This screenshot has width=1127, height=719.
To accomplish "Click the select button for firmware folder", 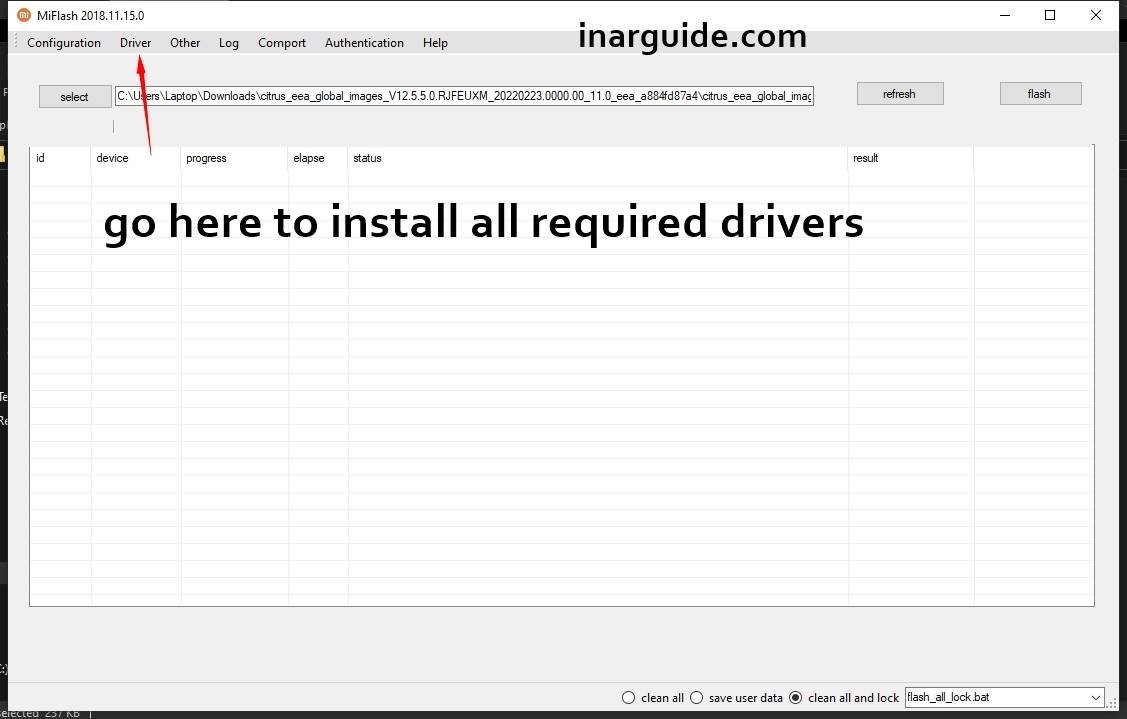I will tap(75, 96).
